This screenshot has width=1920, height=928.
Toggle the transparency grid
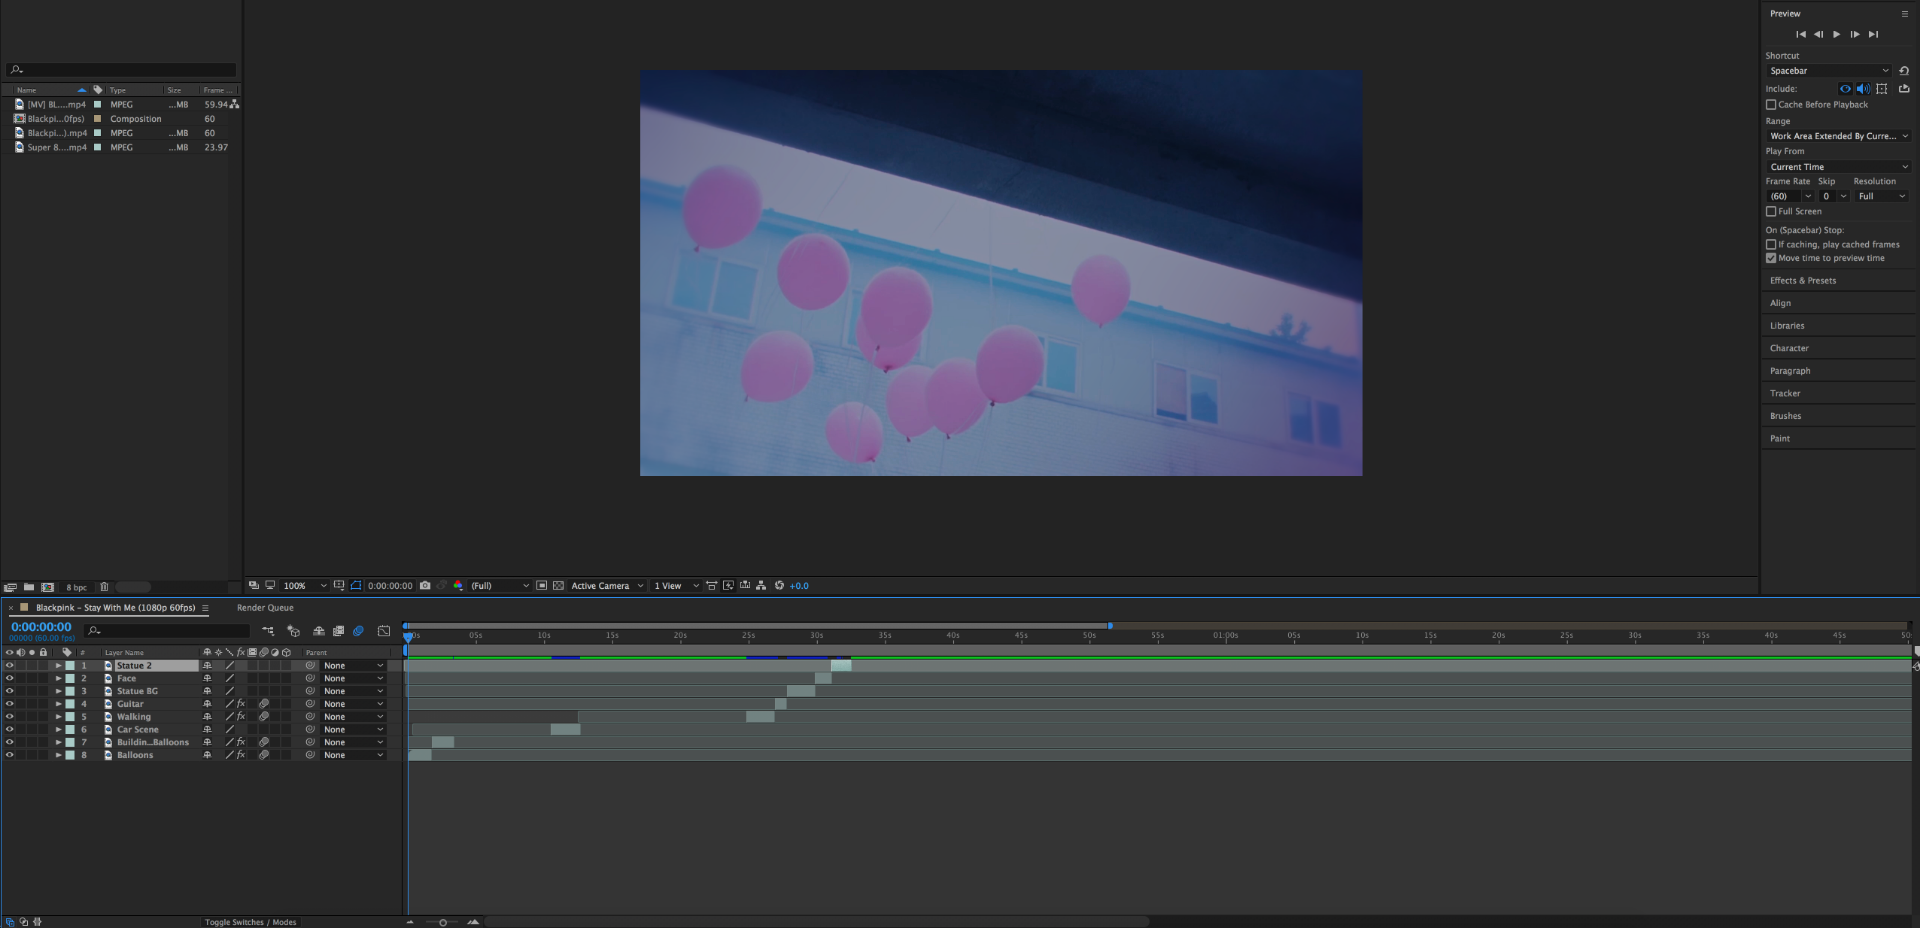point(559,586)
